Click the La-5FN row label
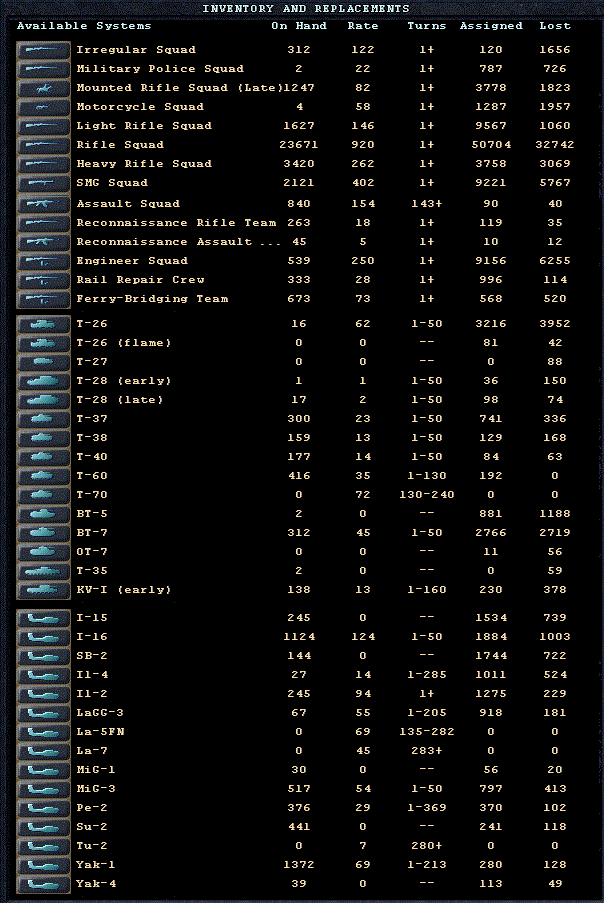 click(100, 731)
